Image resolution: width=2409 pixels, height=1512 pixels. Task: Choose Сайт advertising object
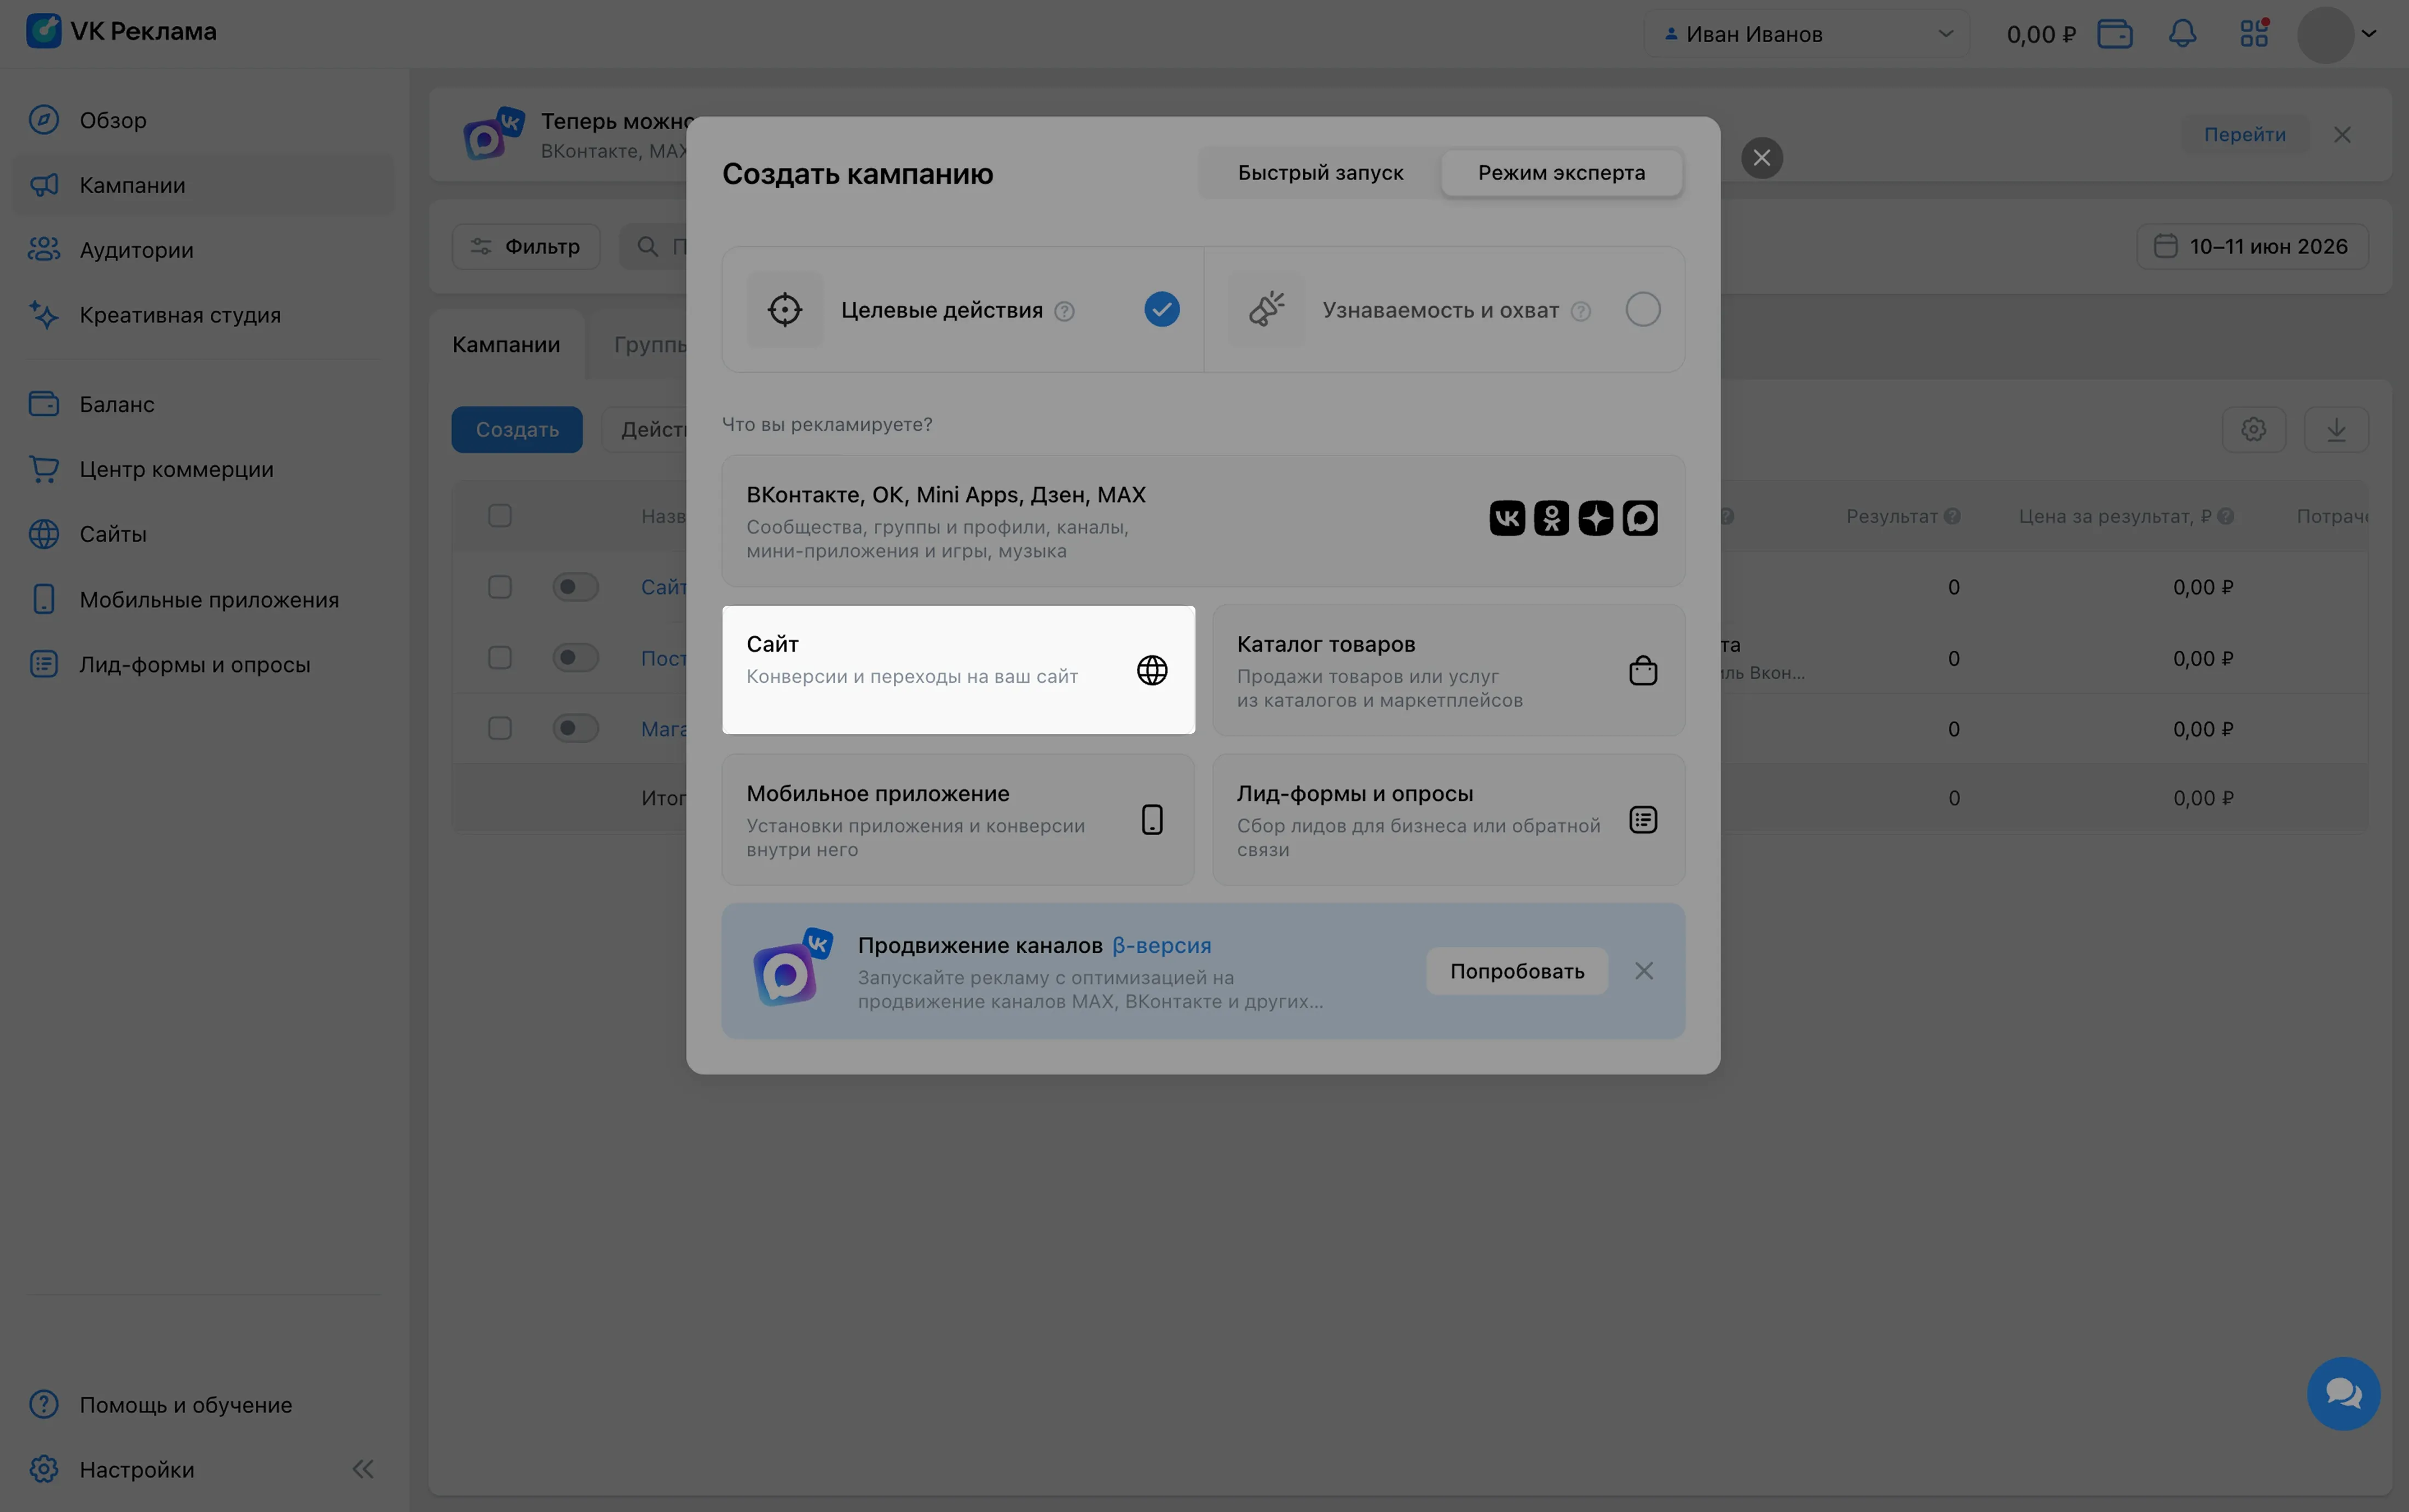(958, 670)
